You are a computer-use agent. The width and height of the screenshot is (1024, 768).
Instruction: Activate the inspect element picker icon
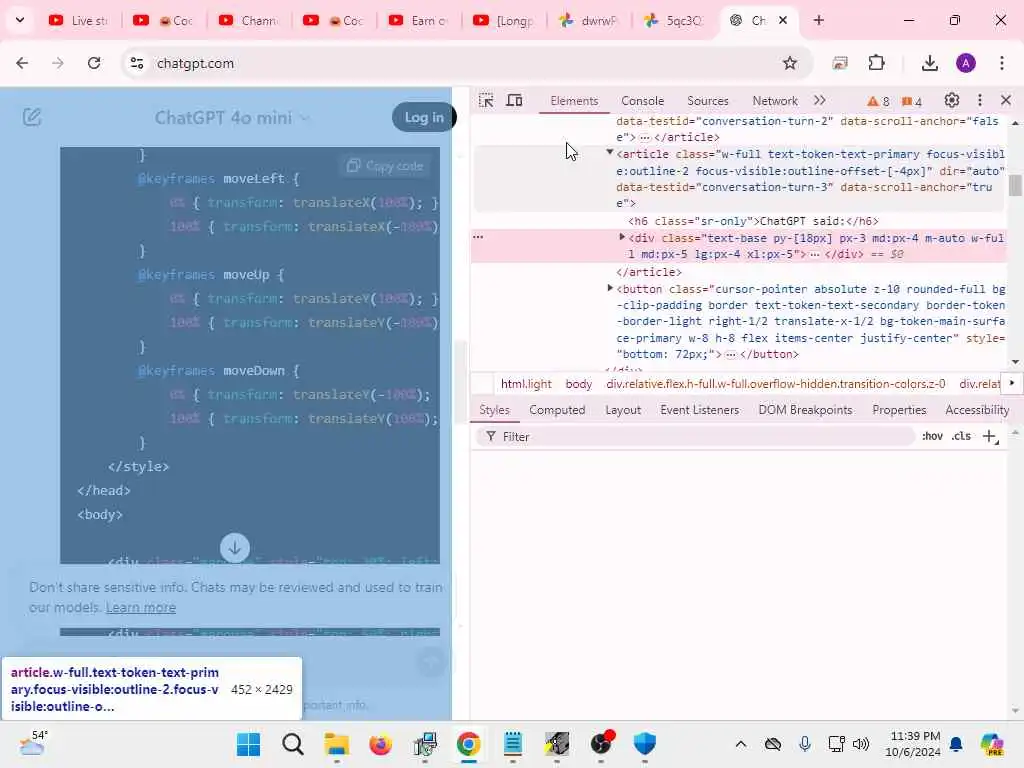(486, 101)
